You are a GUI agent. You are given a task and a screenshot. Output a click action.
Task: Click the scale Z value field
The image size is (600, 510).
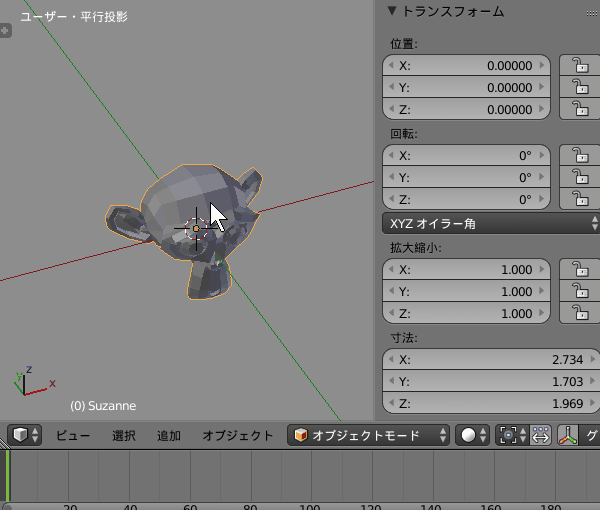(x=466, y=313)
